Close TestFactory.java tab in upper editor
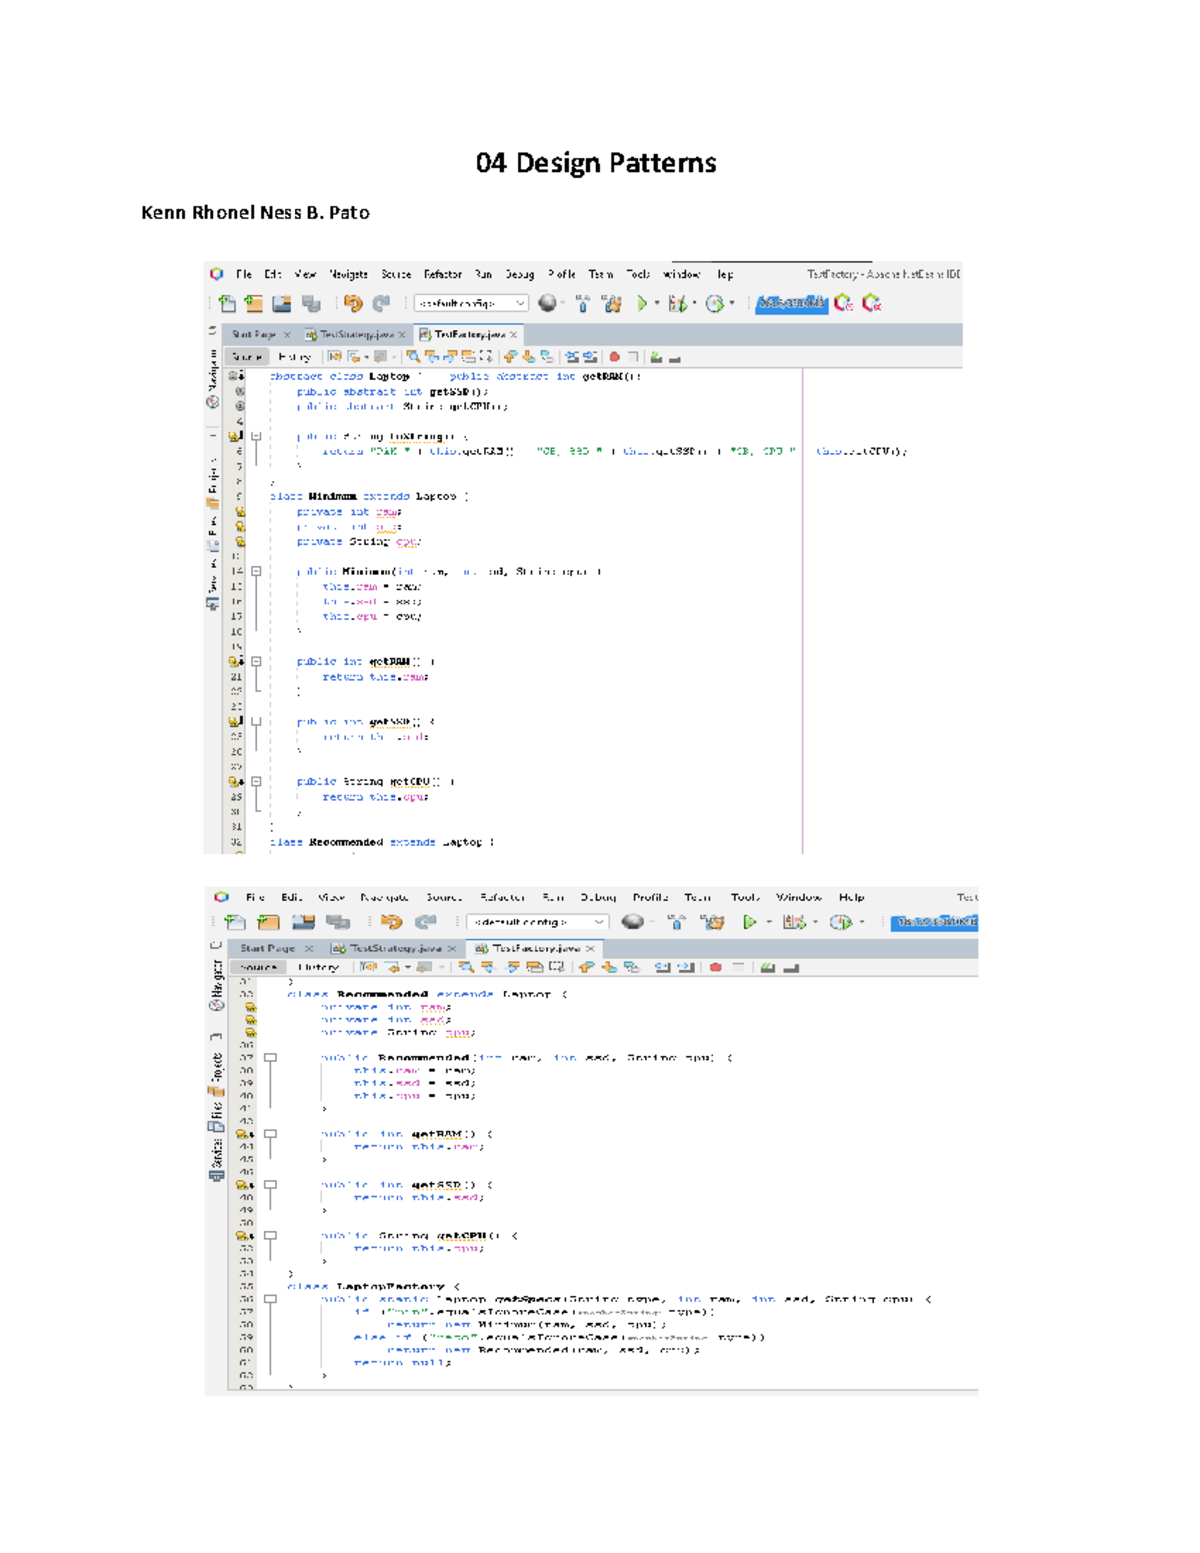Viewport: 1200px width, 1553px height. (x=514, y=335)
